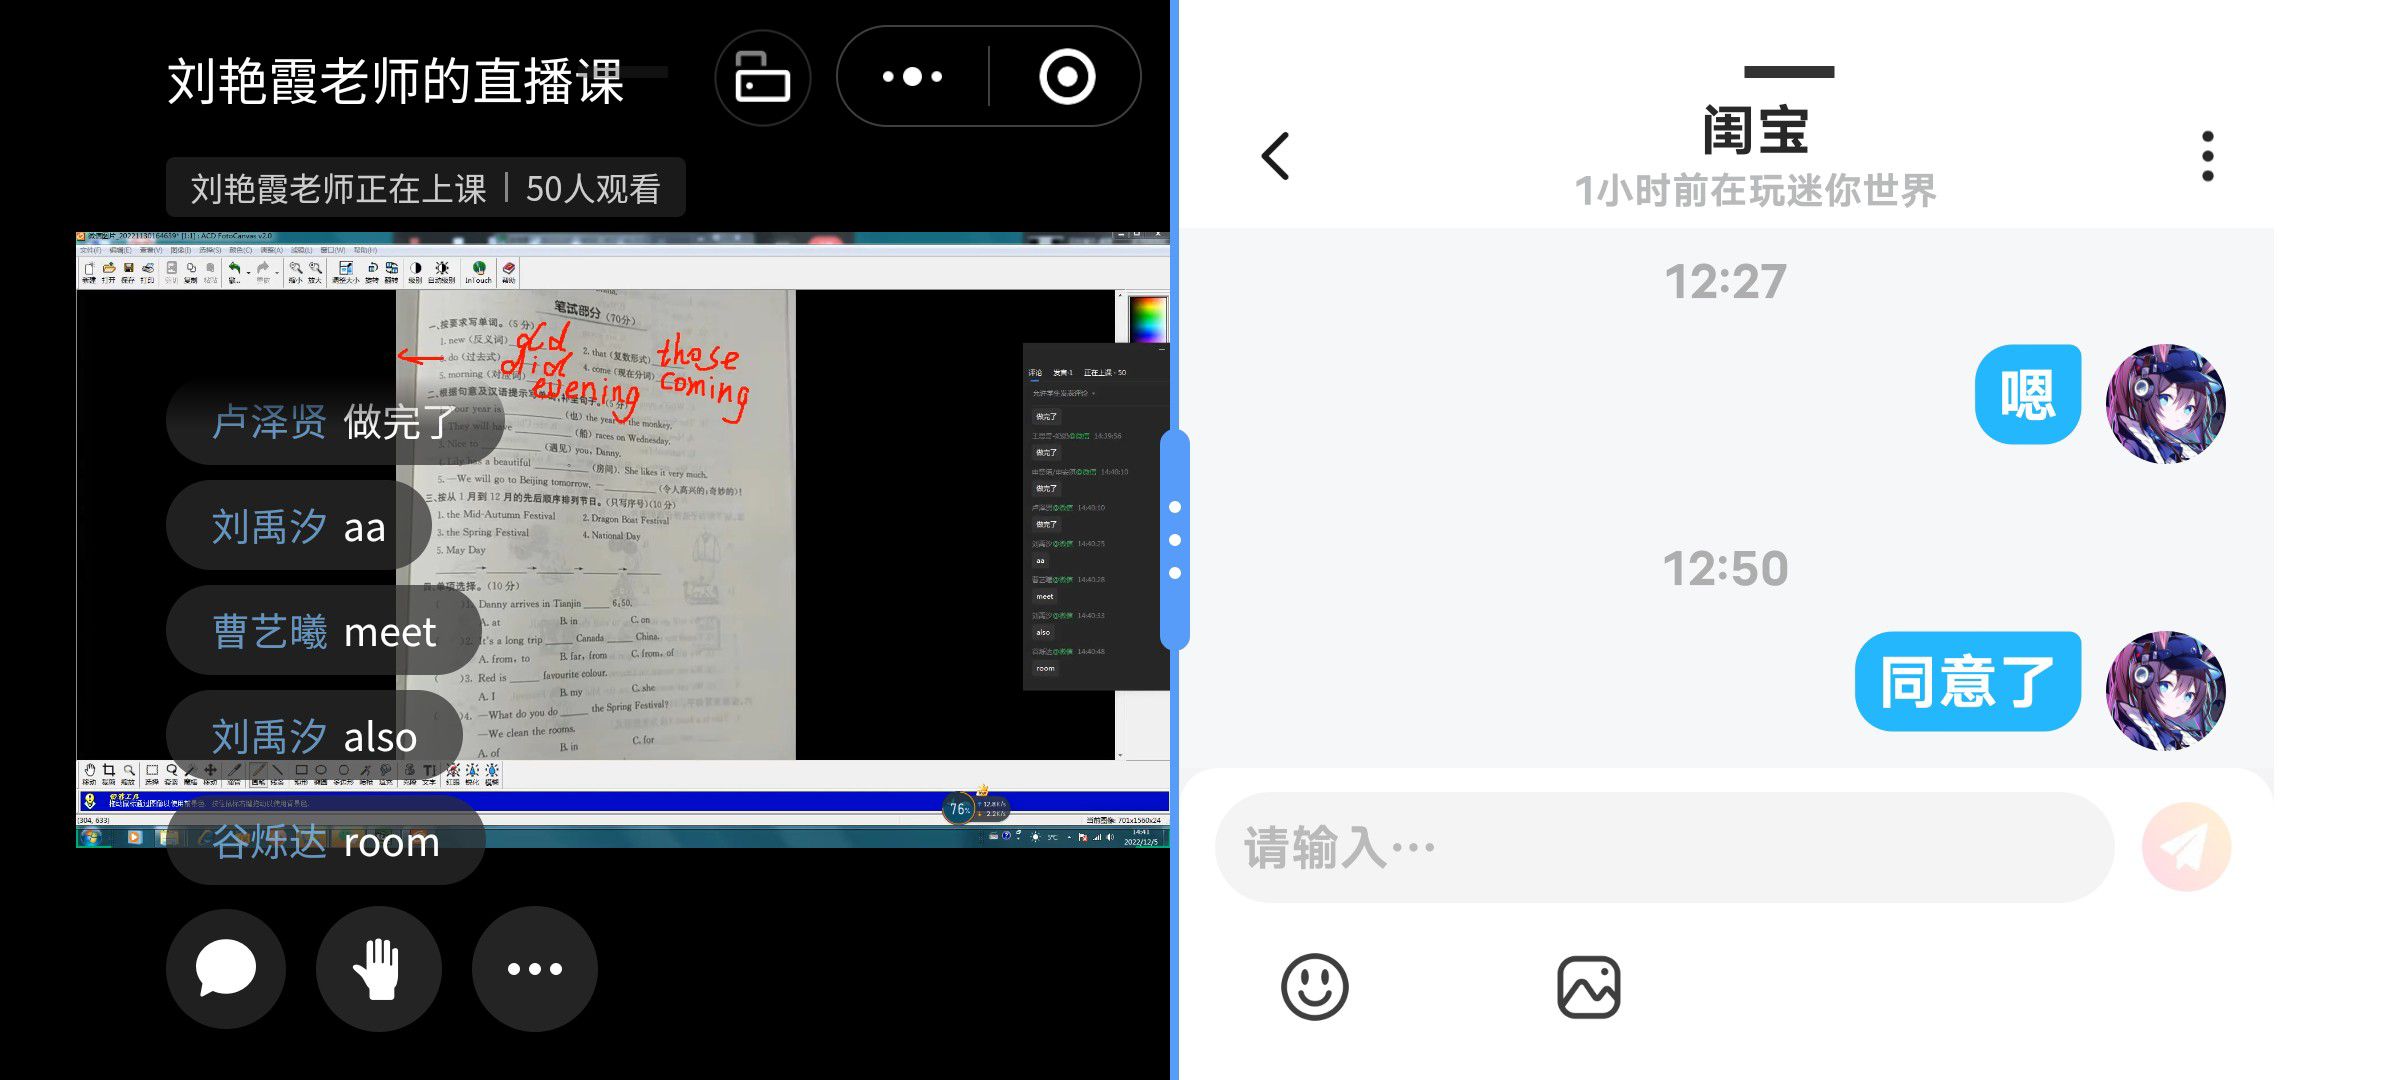The height and width of the screenshot is (1080, 2400).
Task: Open mini-program three-dot menu
Action: [x=912, y=77]
